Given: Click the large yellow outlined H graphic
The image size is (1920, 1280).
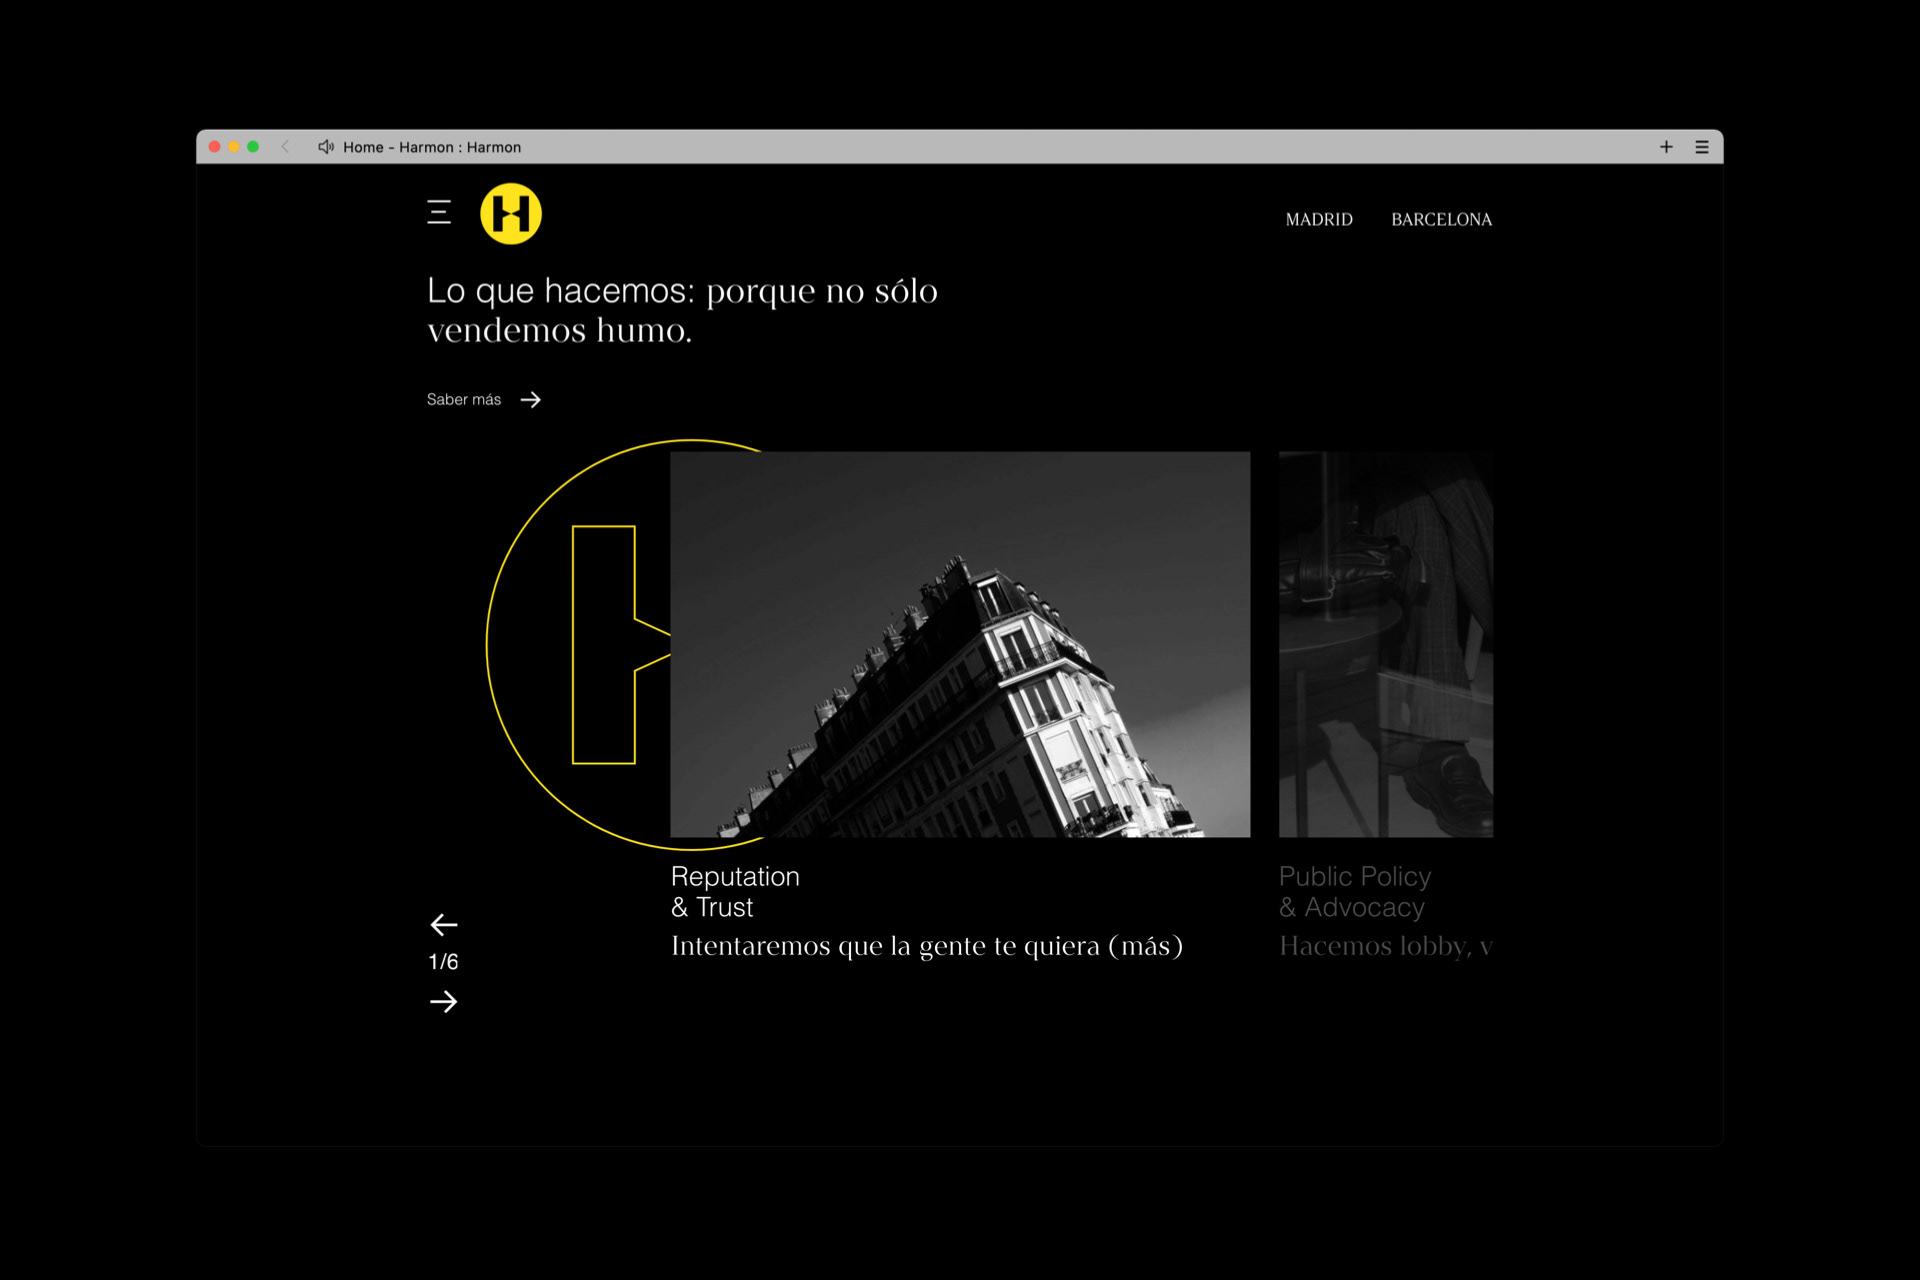Looking at the screenshot, I should 603,645.
